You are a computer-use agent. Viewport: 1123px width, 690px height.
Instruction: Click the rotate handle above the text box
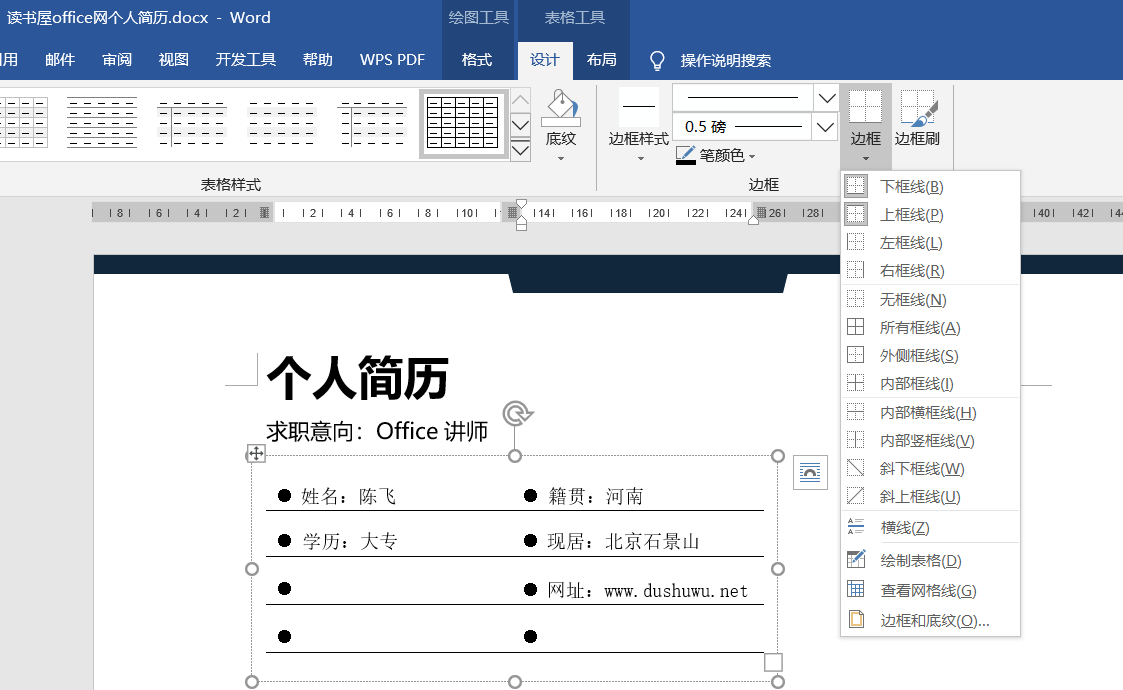pyautogui.click(x=516, y=413)
